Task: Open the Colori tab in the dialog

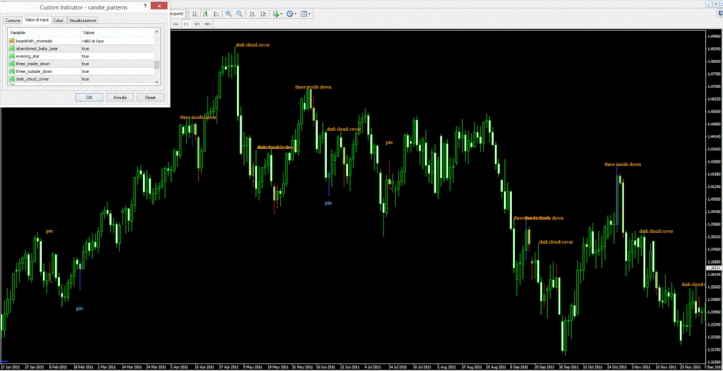Action: pos(59,20)
